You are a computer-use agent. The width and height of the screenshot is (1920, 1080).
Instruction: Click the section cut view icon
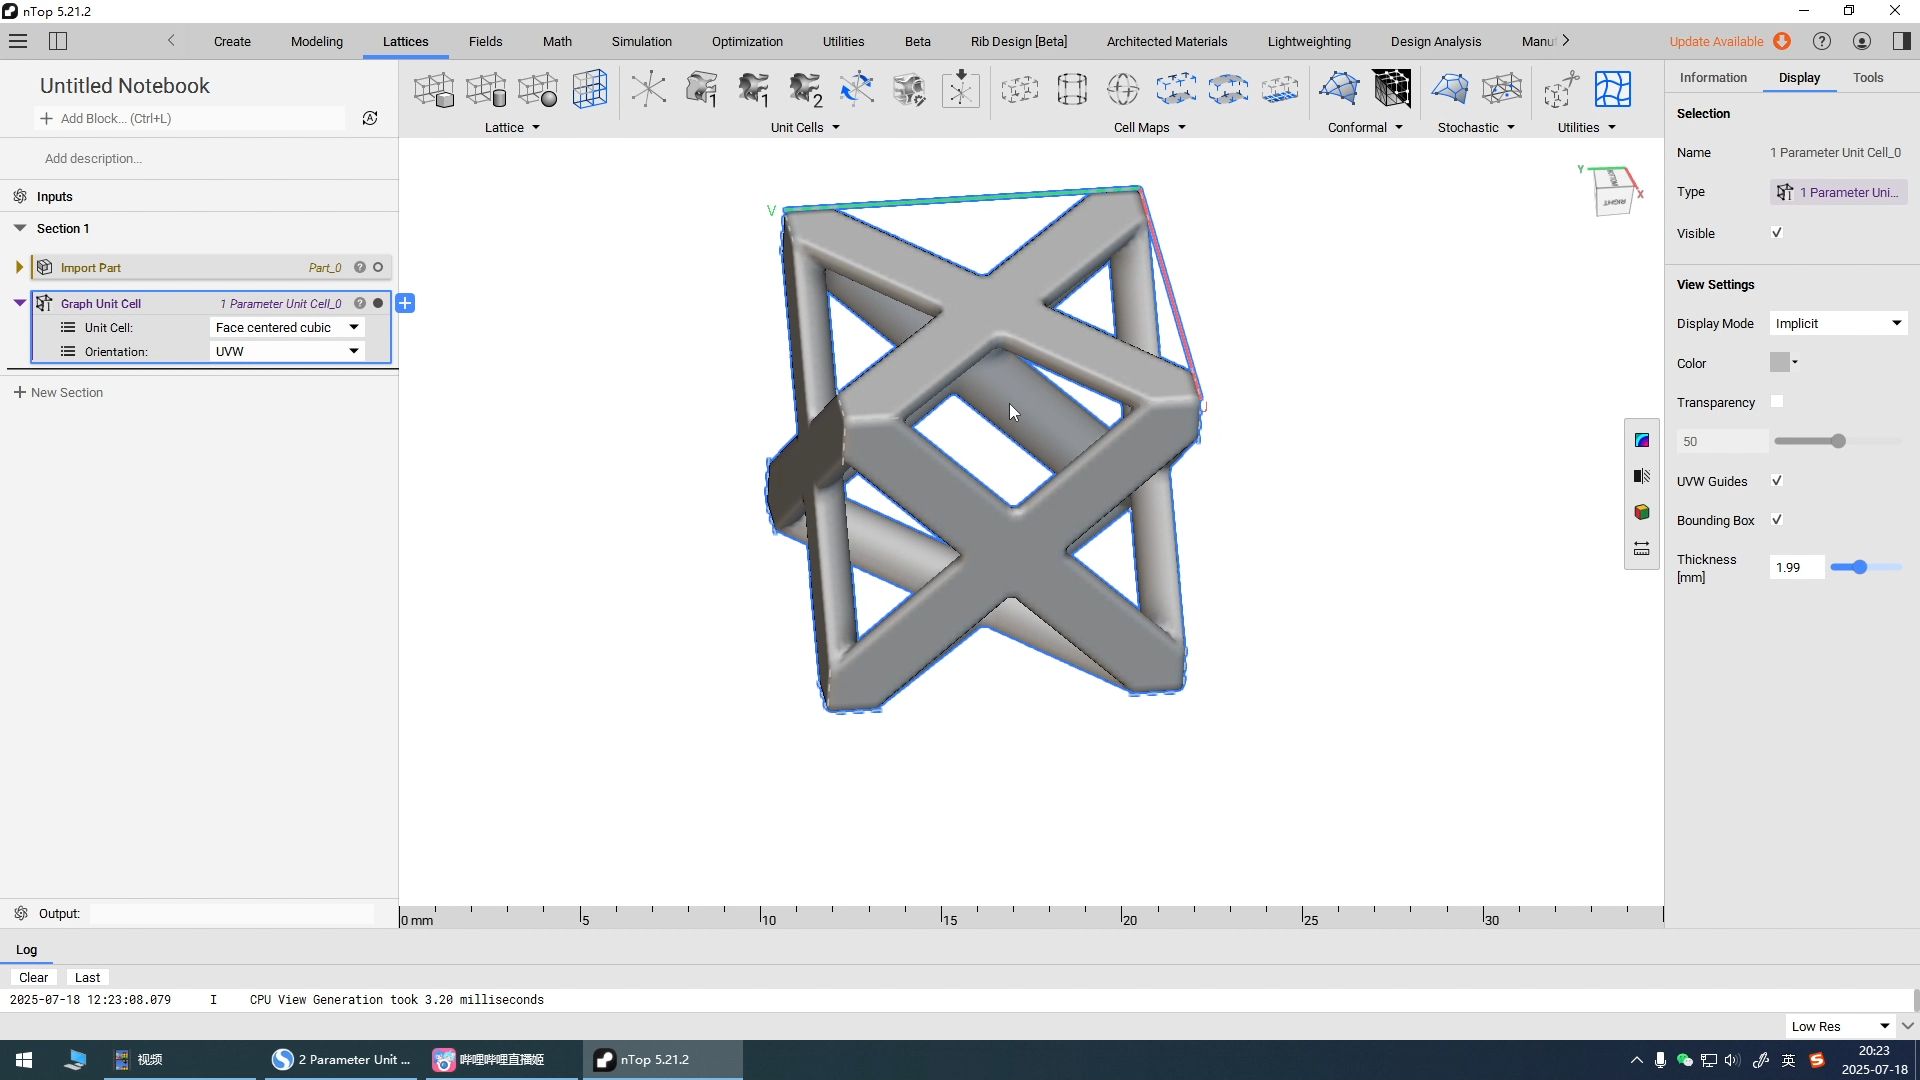[x=1641, y=476]
